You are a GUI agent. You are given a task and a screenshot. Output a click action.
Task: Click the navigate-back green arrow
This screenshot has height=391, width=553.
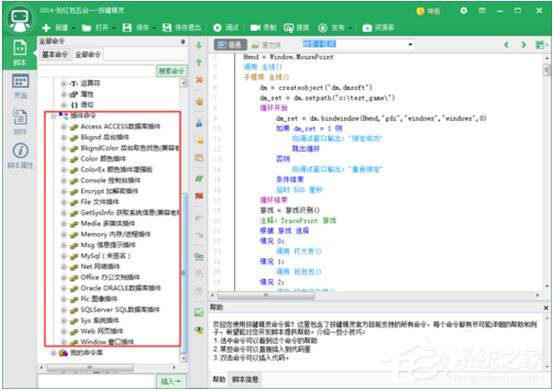click(507, 44)
